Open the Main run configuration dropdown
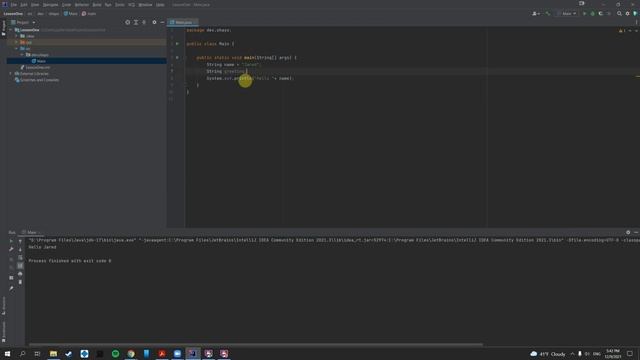The width and height of the screenshot is (640, 360). coord(567,13)
